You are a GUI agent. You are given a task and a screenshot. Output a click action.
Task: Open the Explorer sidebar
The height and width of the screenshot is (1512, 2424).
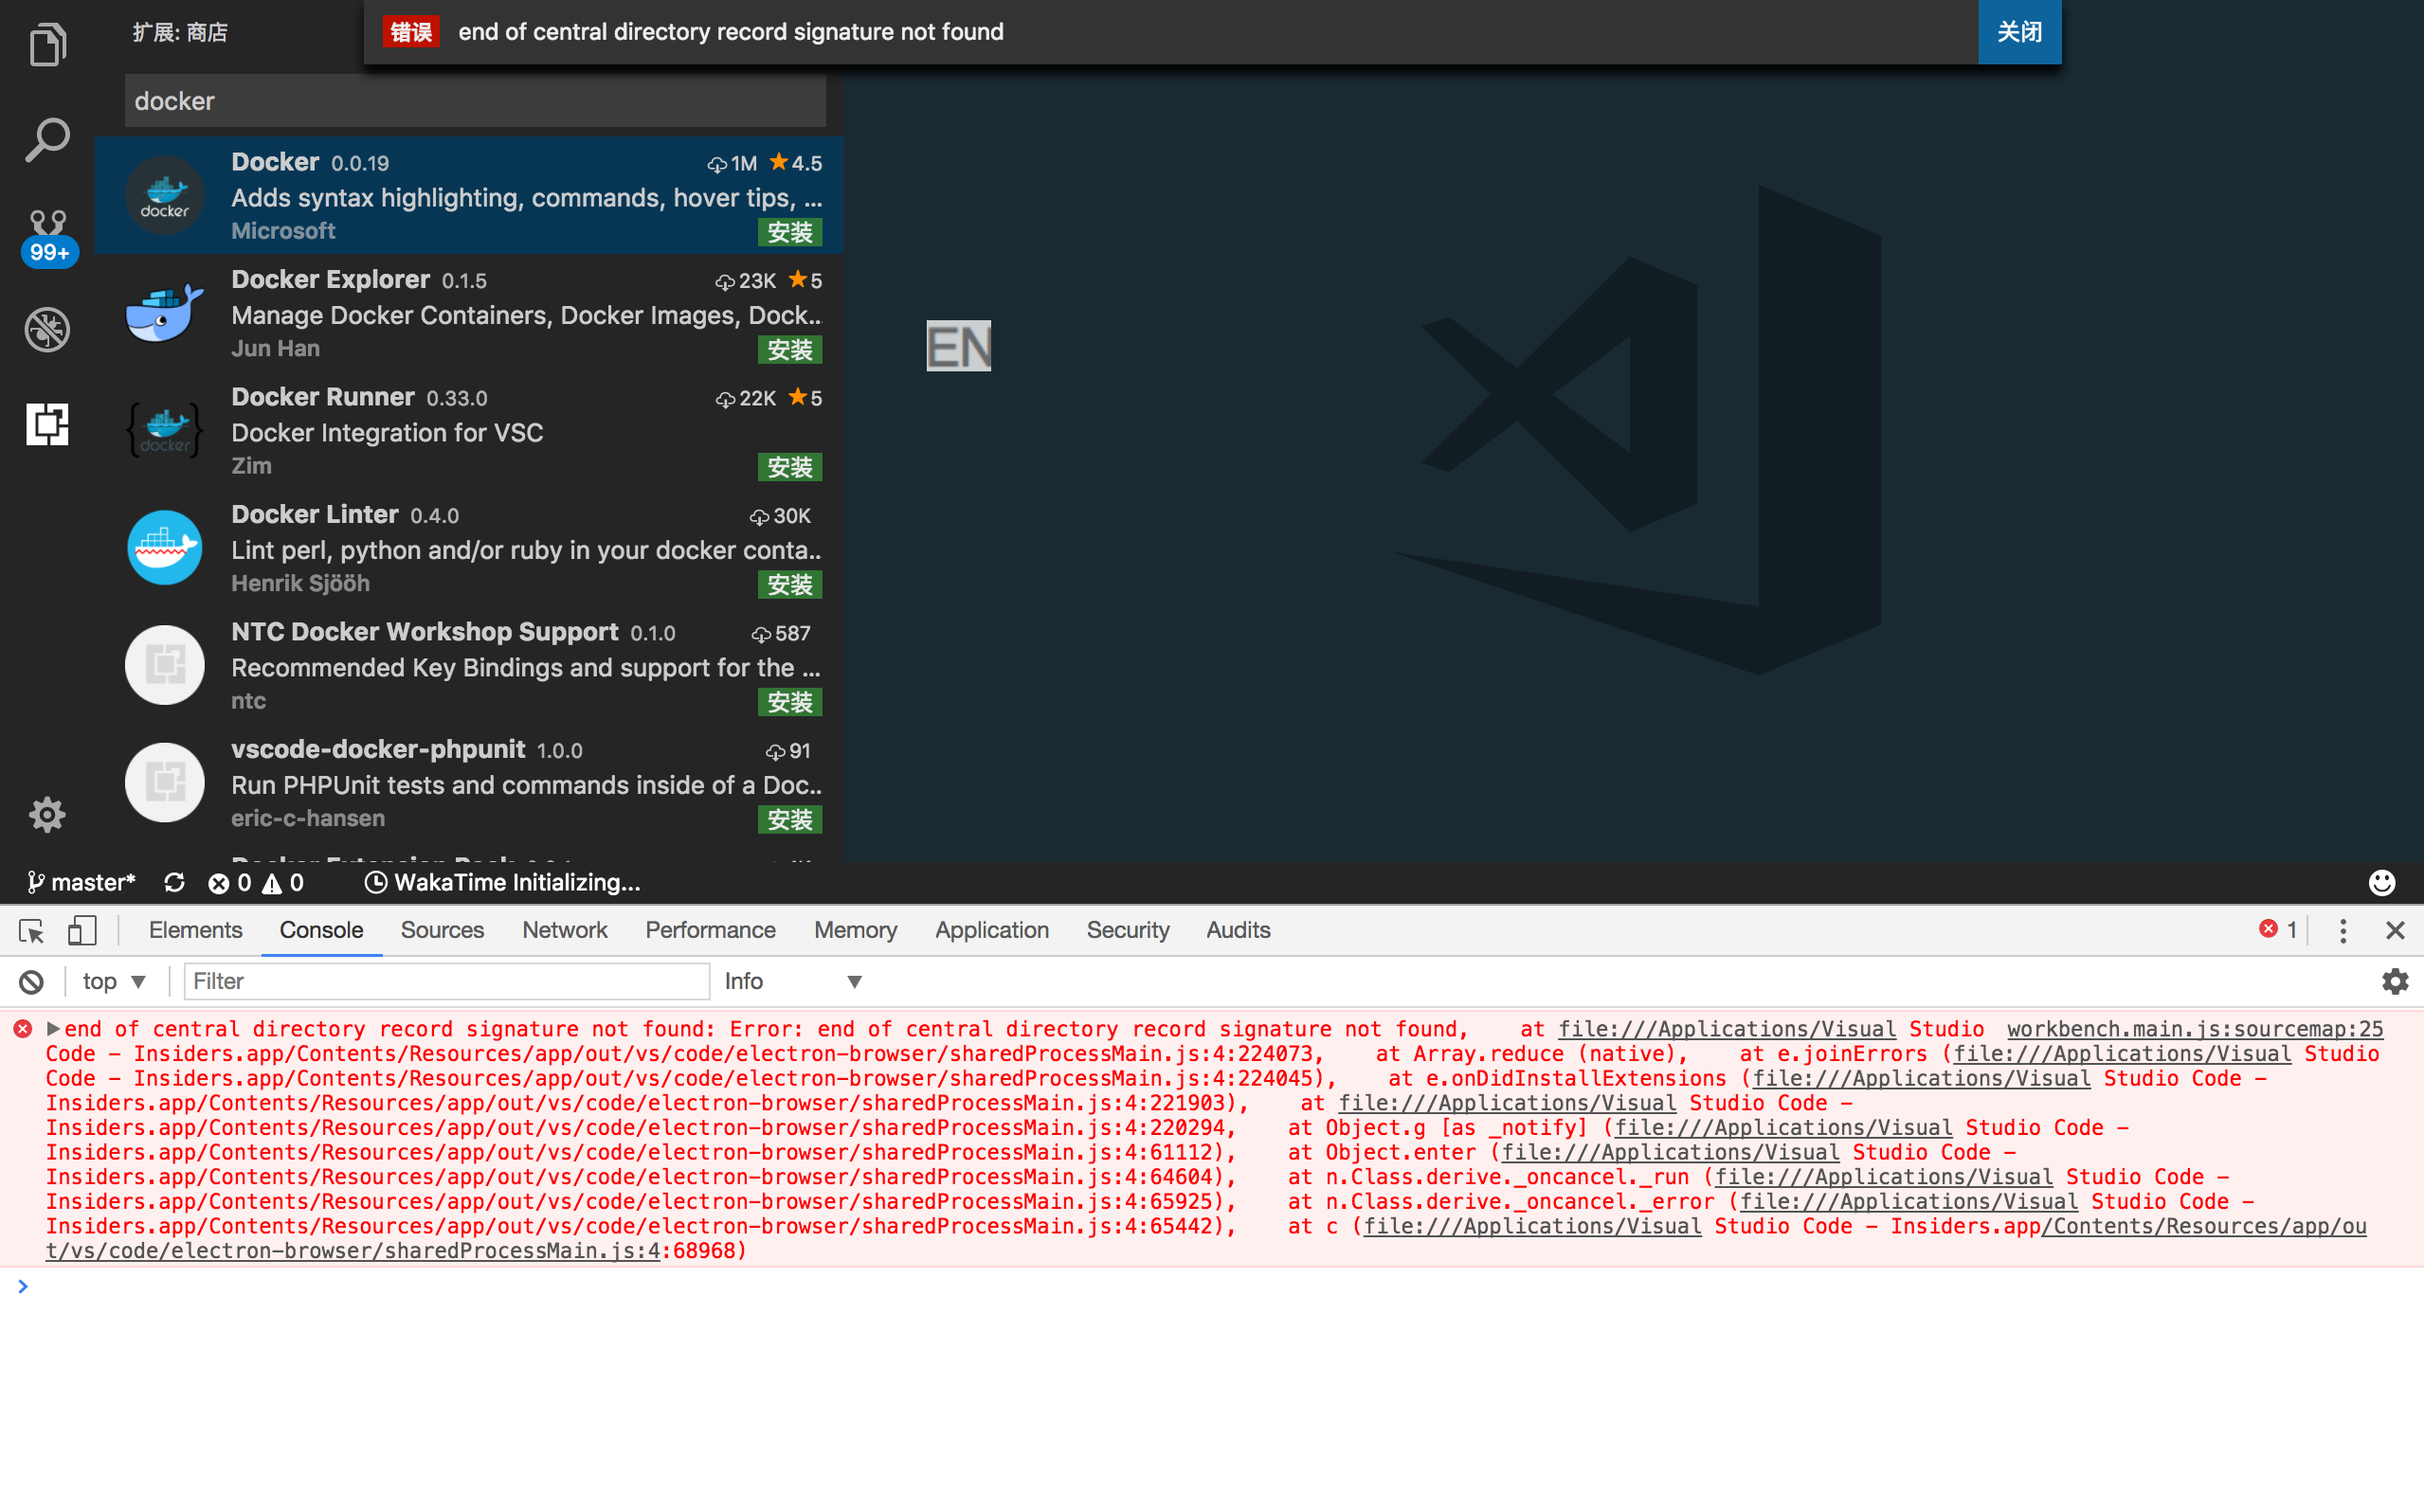(x=47, y=44)
